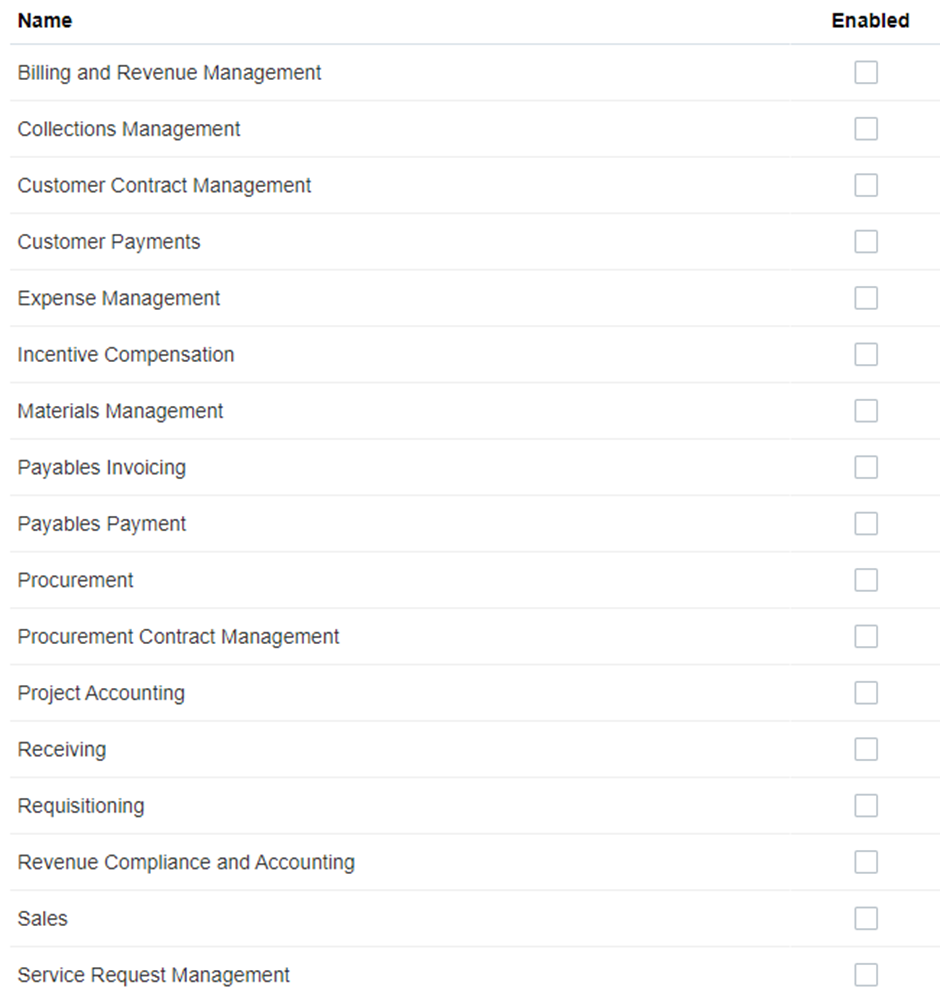Enable the Procurement checkbox
The image size is (940, 995).
tap(866, 580)
